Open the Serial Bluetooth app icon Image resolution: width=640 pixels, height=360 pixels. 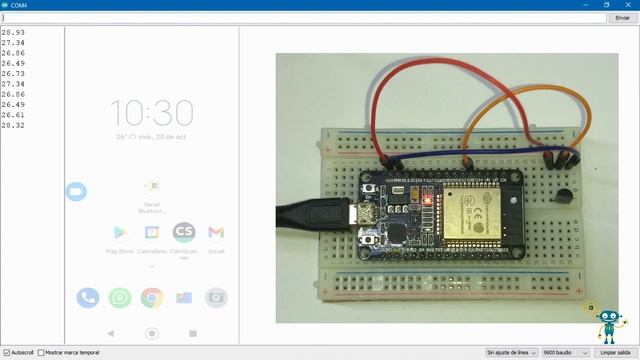[x=152, y=186]
